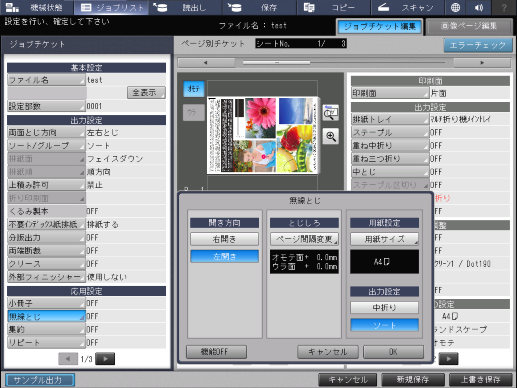Click OK in 無線とじ dialog

point(393,352)
